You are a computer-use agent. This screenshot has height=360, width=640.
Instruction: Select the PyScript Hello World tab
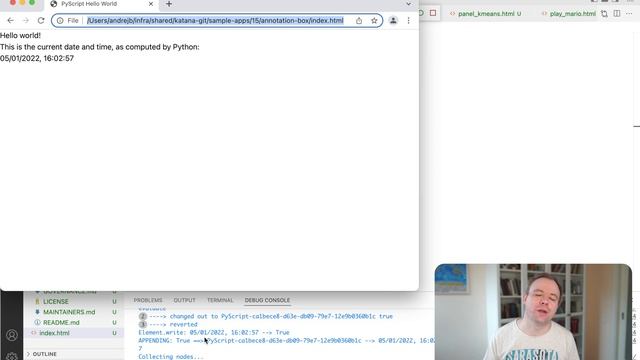click(102, 4)
